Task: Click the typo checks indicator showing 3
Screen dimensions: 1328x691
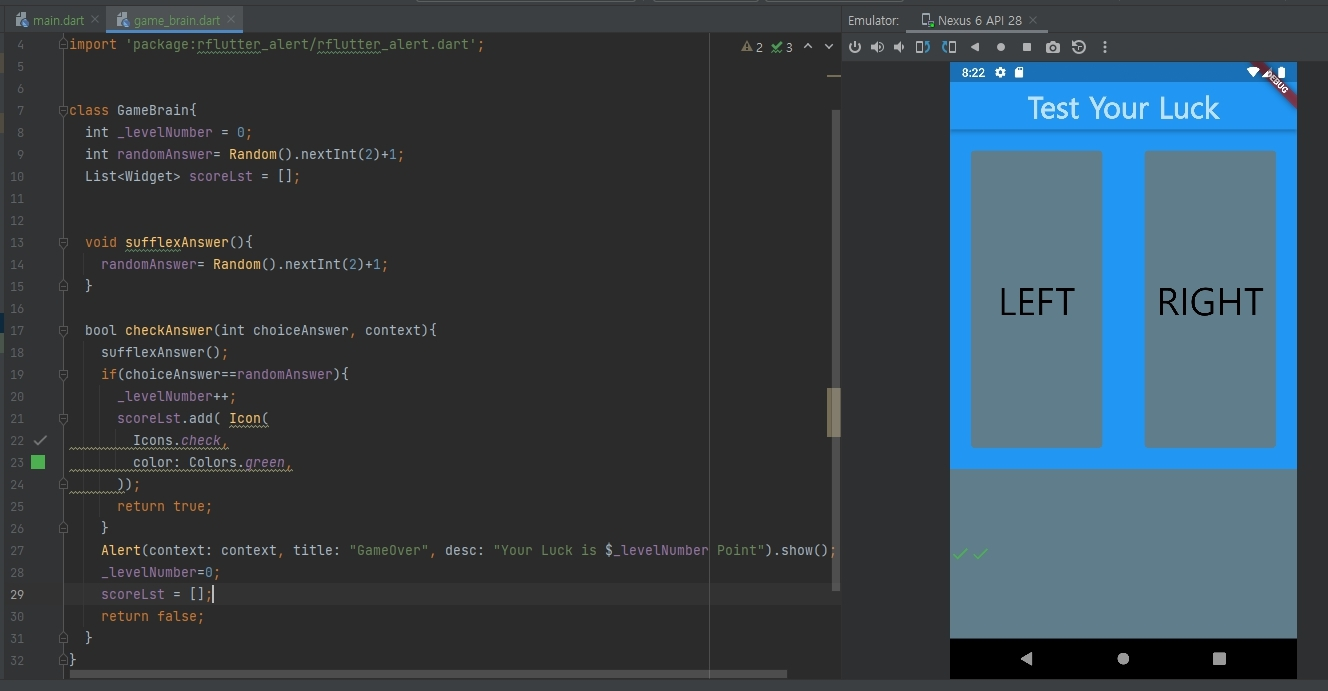Action: [x=782, y=47]
